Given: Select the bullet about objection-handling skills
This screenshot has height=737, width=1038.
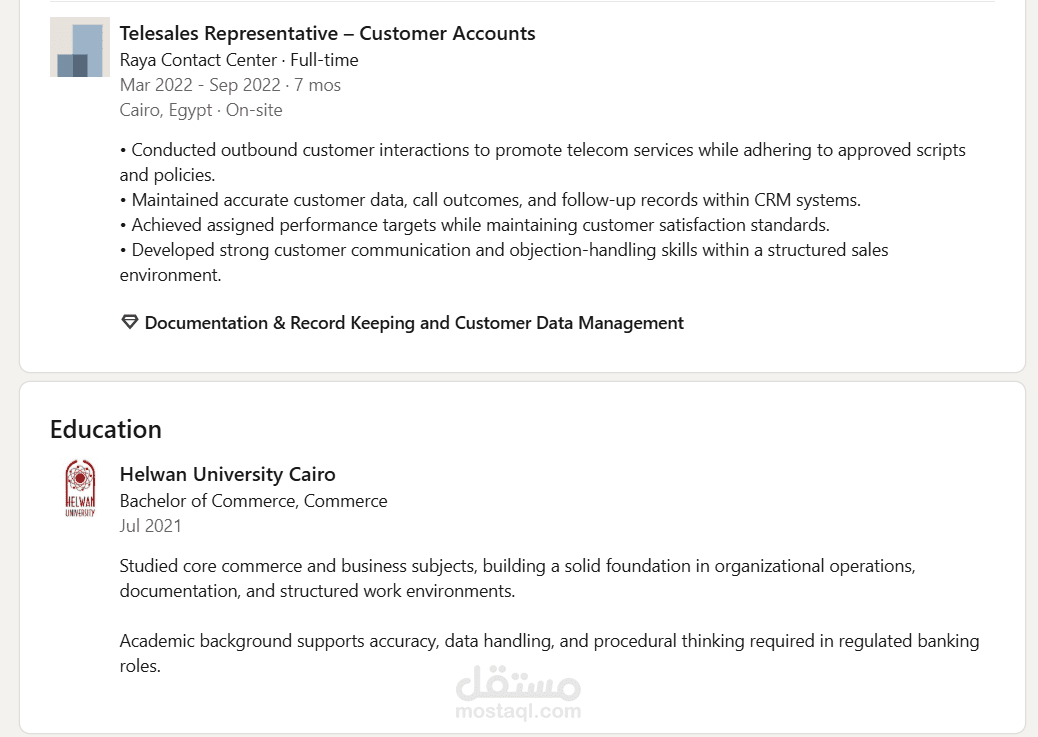Looking at the screenshot, I should point(504,262).
